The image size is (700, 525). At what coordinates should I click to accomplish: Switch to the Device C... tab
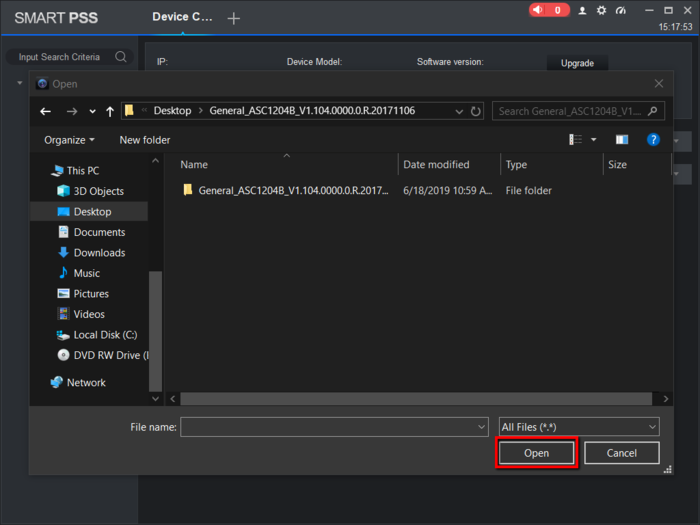coord(181,17)
